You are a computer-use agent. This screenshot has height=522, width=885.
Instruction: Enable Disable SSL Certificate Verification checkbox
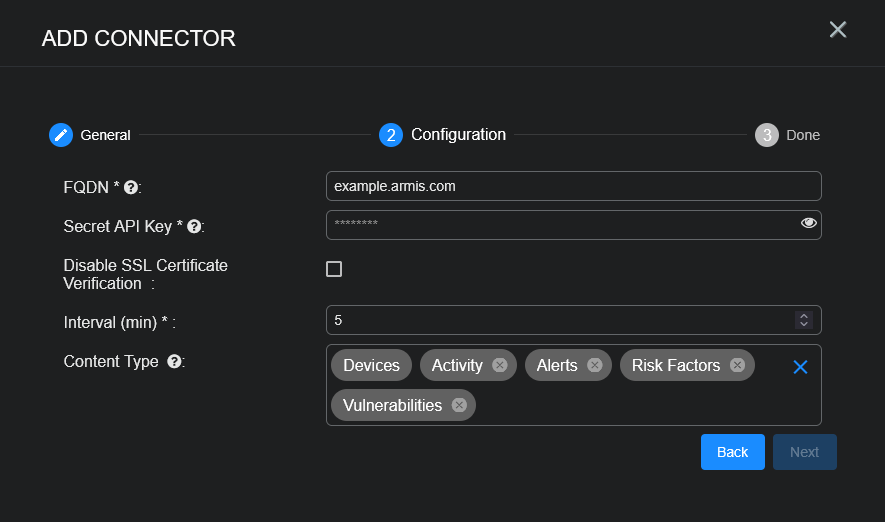coord(334,269)
